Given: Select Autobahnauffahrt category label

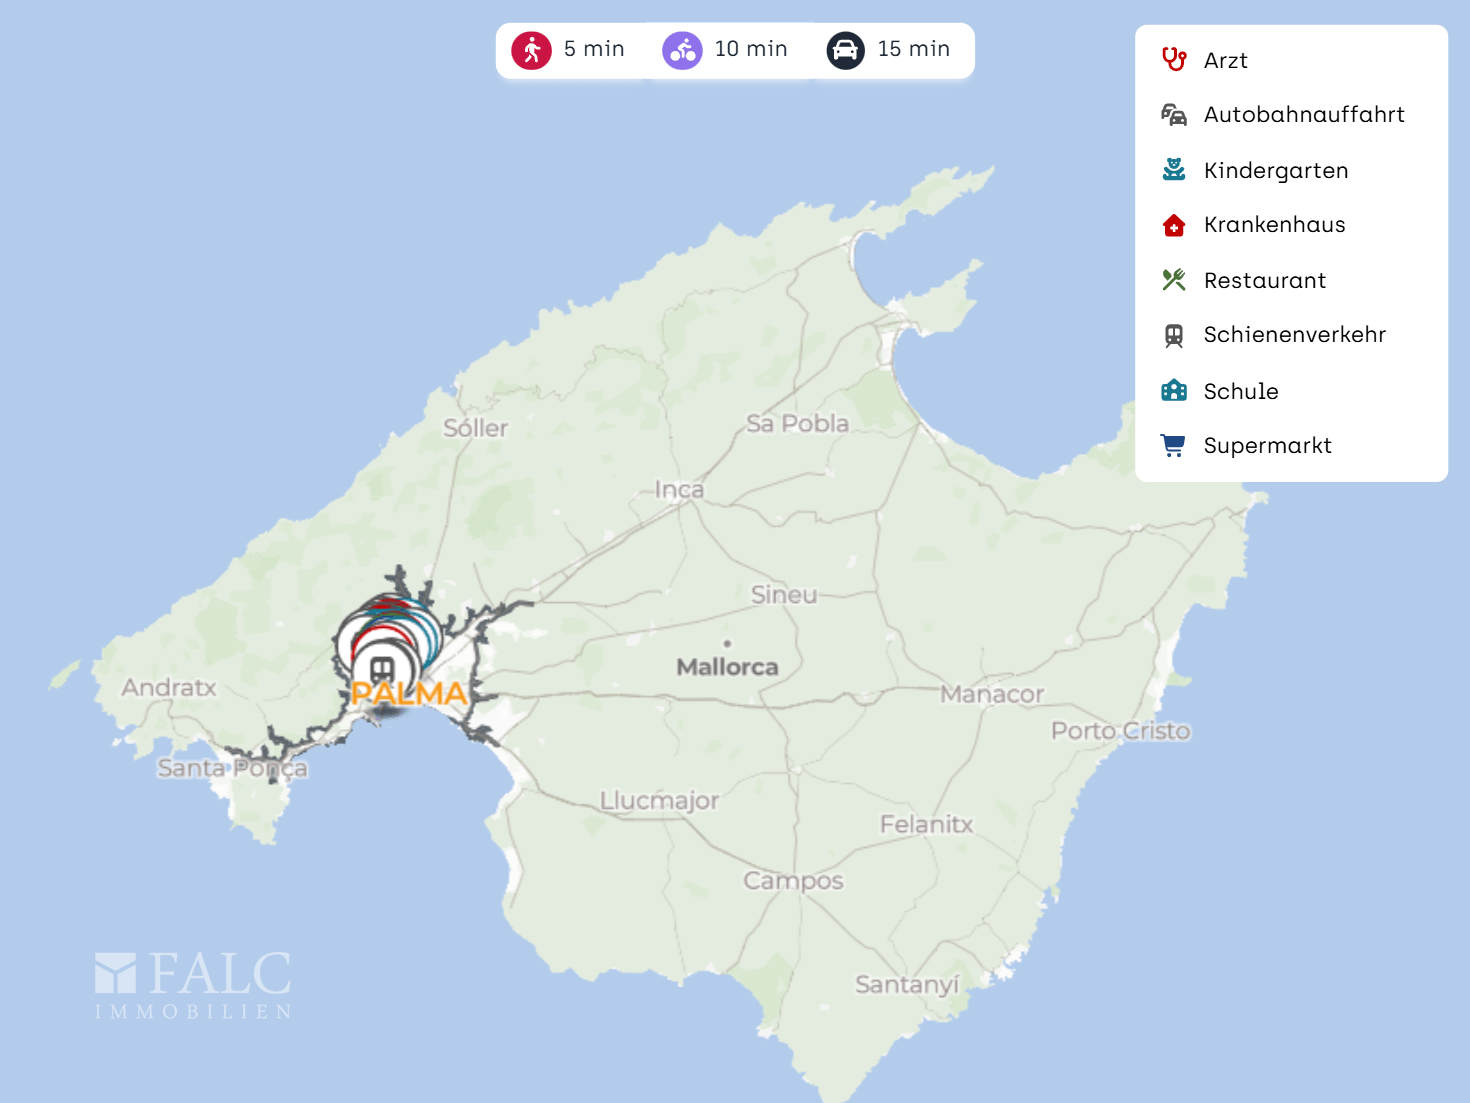Looking at the screenshot, I should [x=1304, y=115].
